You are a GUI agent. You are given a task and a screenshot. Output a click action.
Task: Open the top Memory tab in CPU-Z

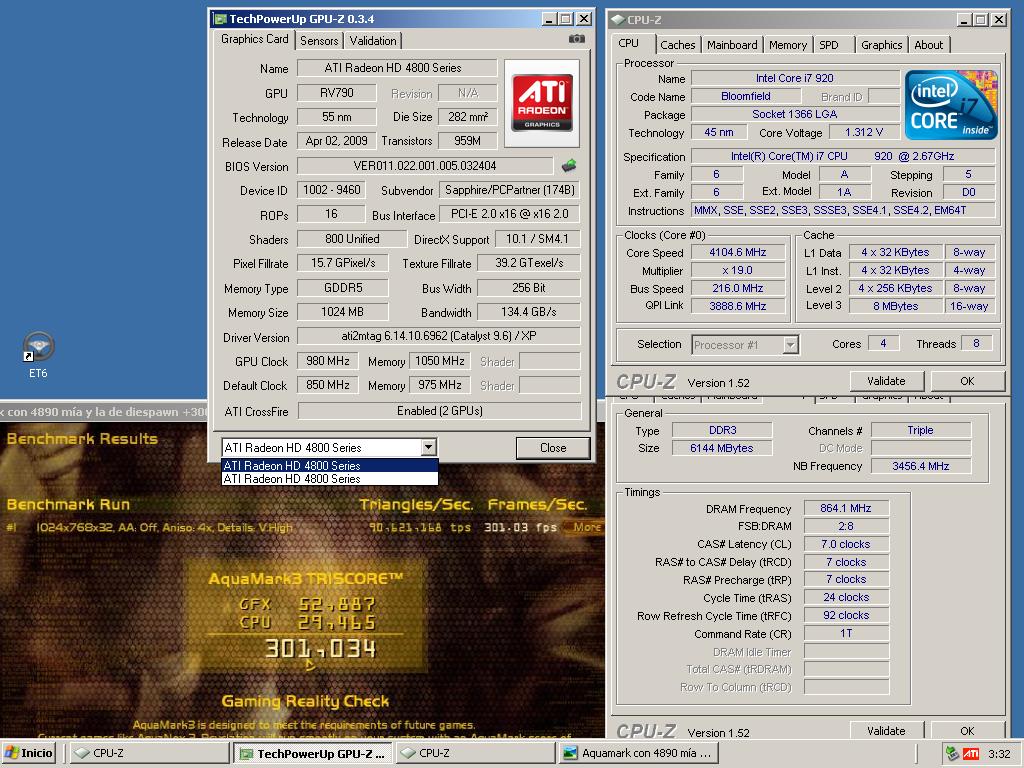pos(788,45)
